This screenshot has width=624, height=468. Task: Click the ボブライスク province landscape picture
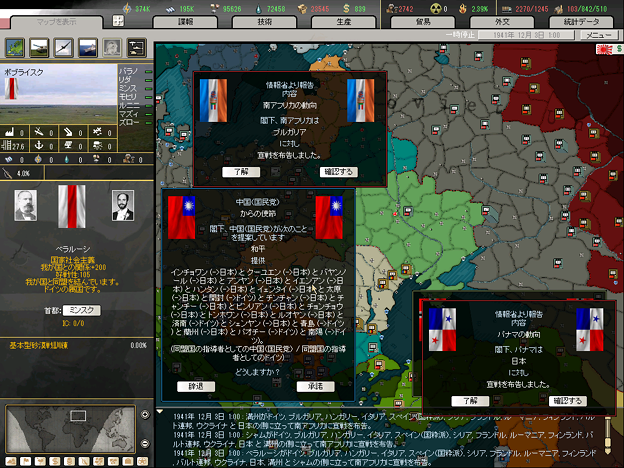click(58, 94)
